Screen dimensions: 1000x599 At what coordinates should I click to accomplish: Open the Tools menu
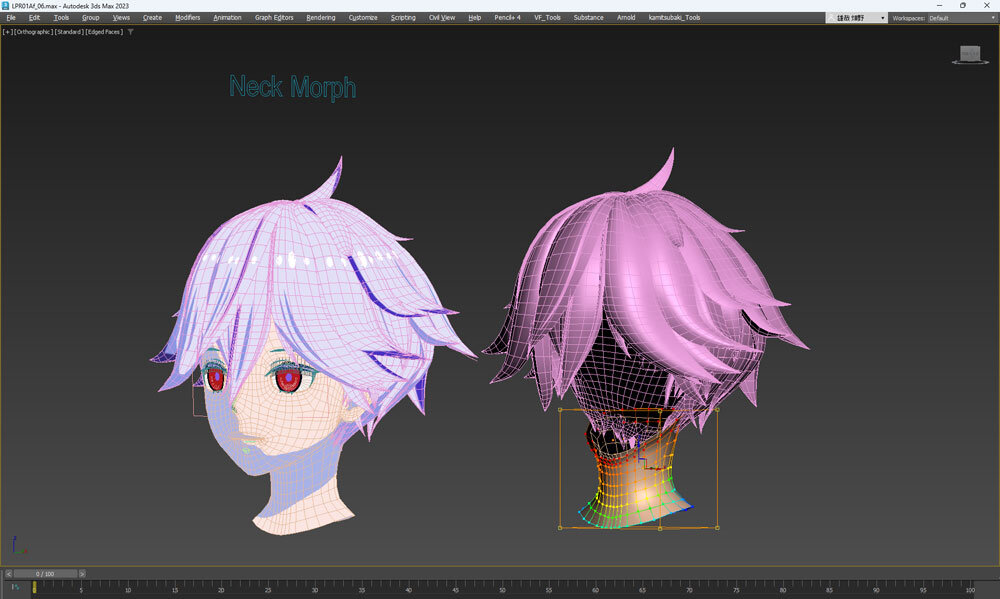[x=61, y=18]
